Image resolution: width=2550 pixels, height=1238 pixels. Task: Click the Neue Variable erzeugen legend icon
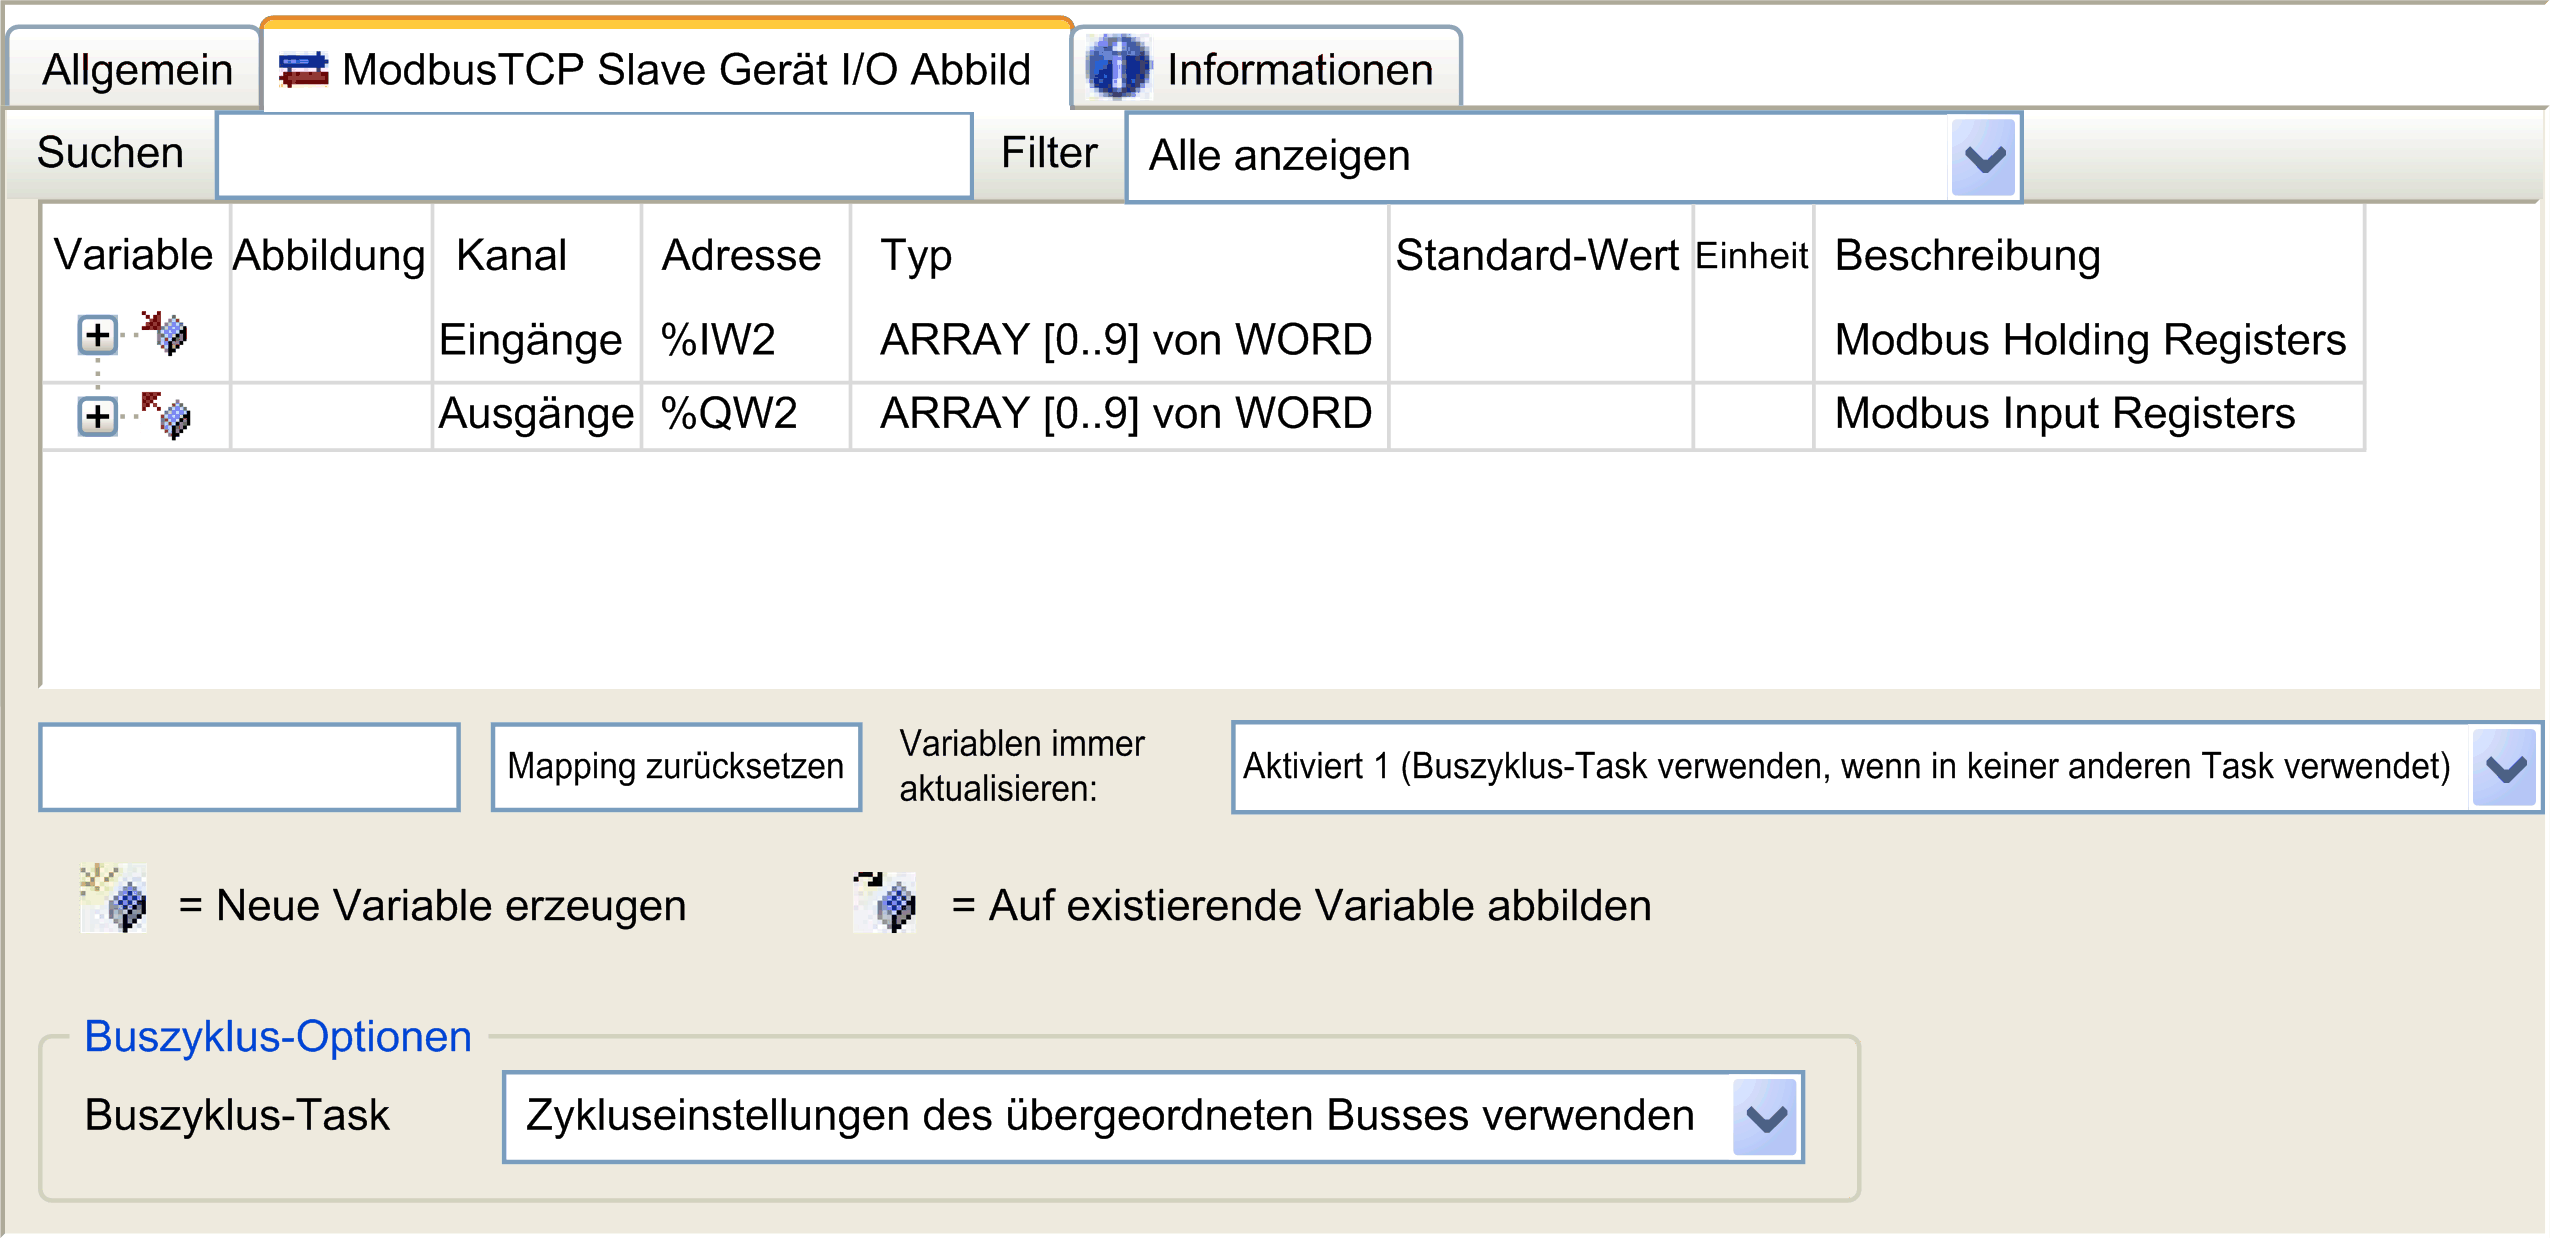point(114,899)
